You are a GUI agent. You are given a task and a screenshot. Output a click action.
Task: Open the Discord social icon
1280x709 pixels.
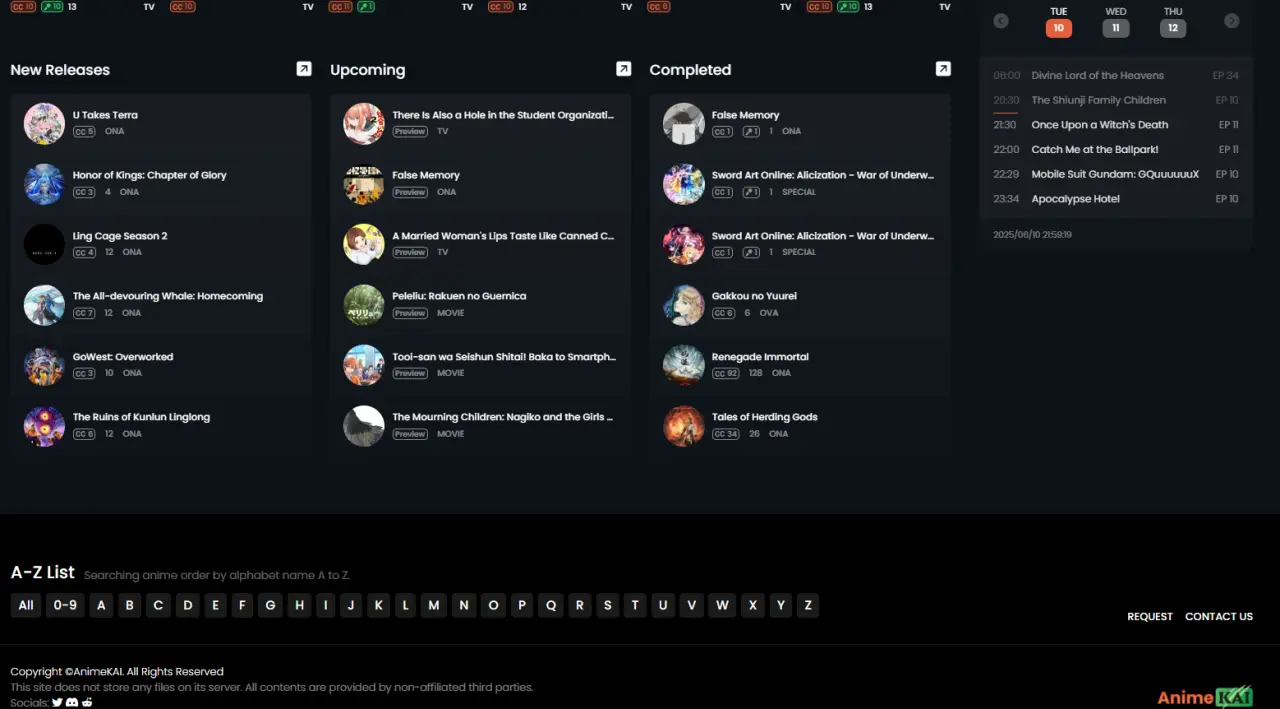72,702
